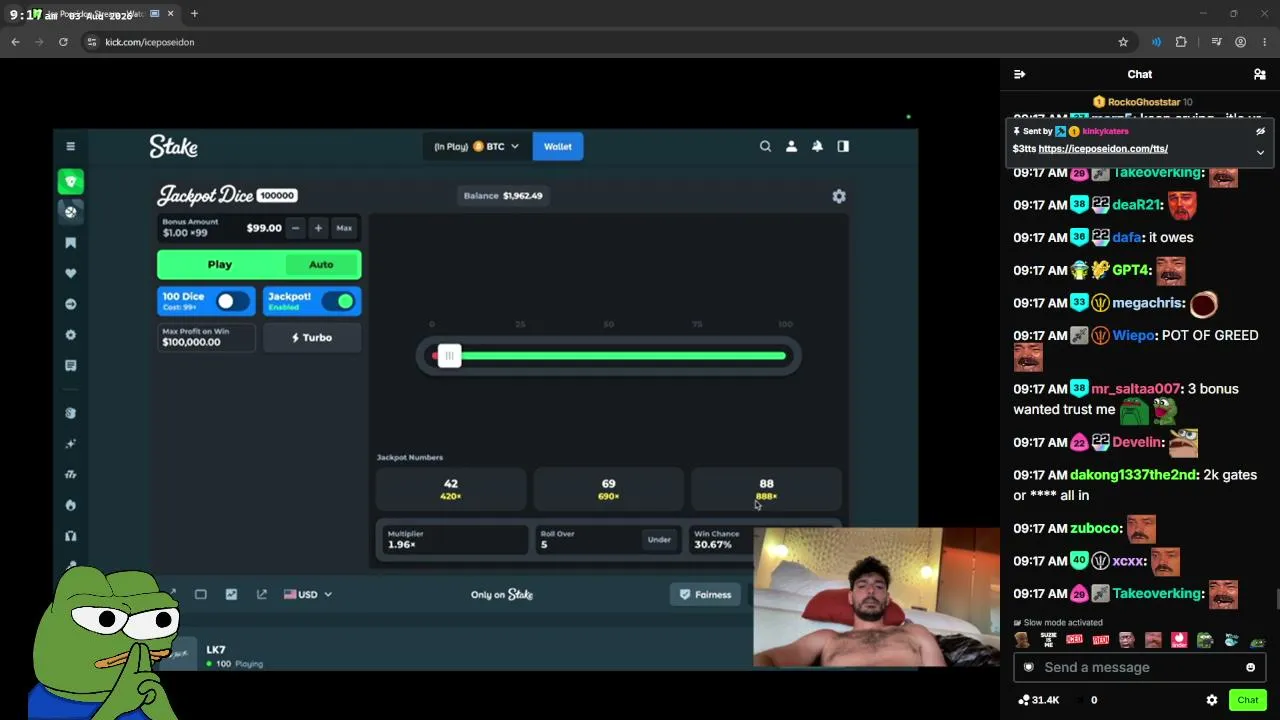The width and height of the screenshot is (1280, 720).
Task: Toggle the 100 Dice switch
Action: point(233,301)
